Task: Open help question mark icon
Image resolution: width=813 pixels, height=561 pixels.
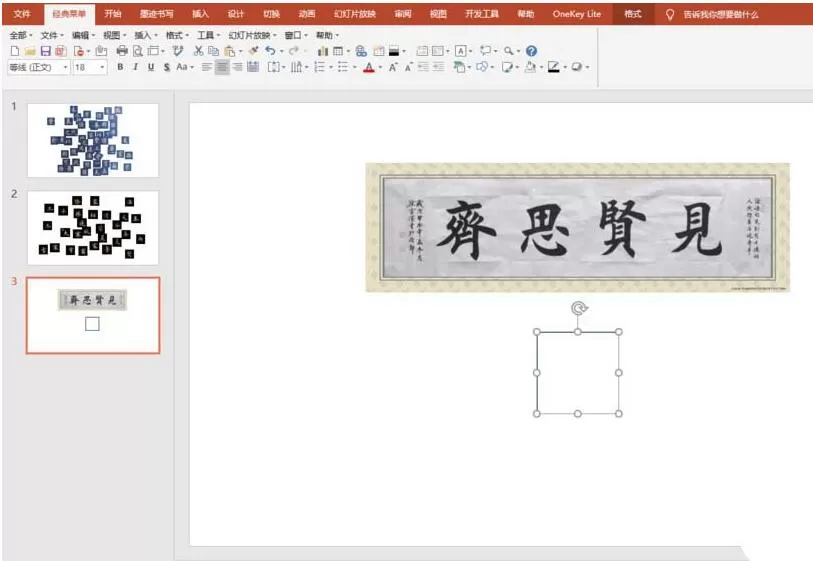Action: pyautogui.click(x=531, y=51)
